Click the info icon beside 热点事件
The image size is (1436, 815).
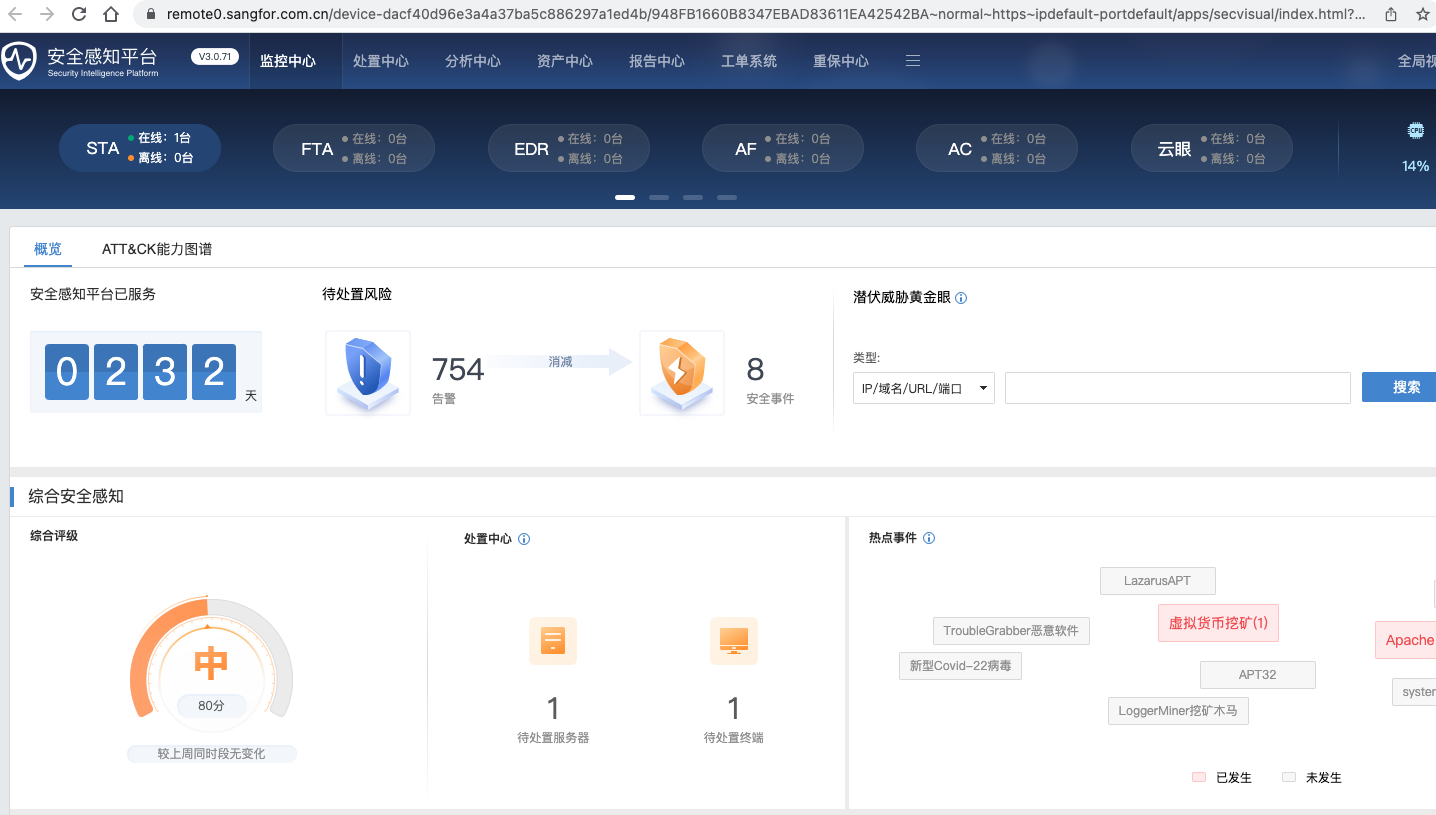[929, 537]
